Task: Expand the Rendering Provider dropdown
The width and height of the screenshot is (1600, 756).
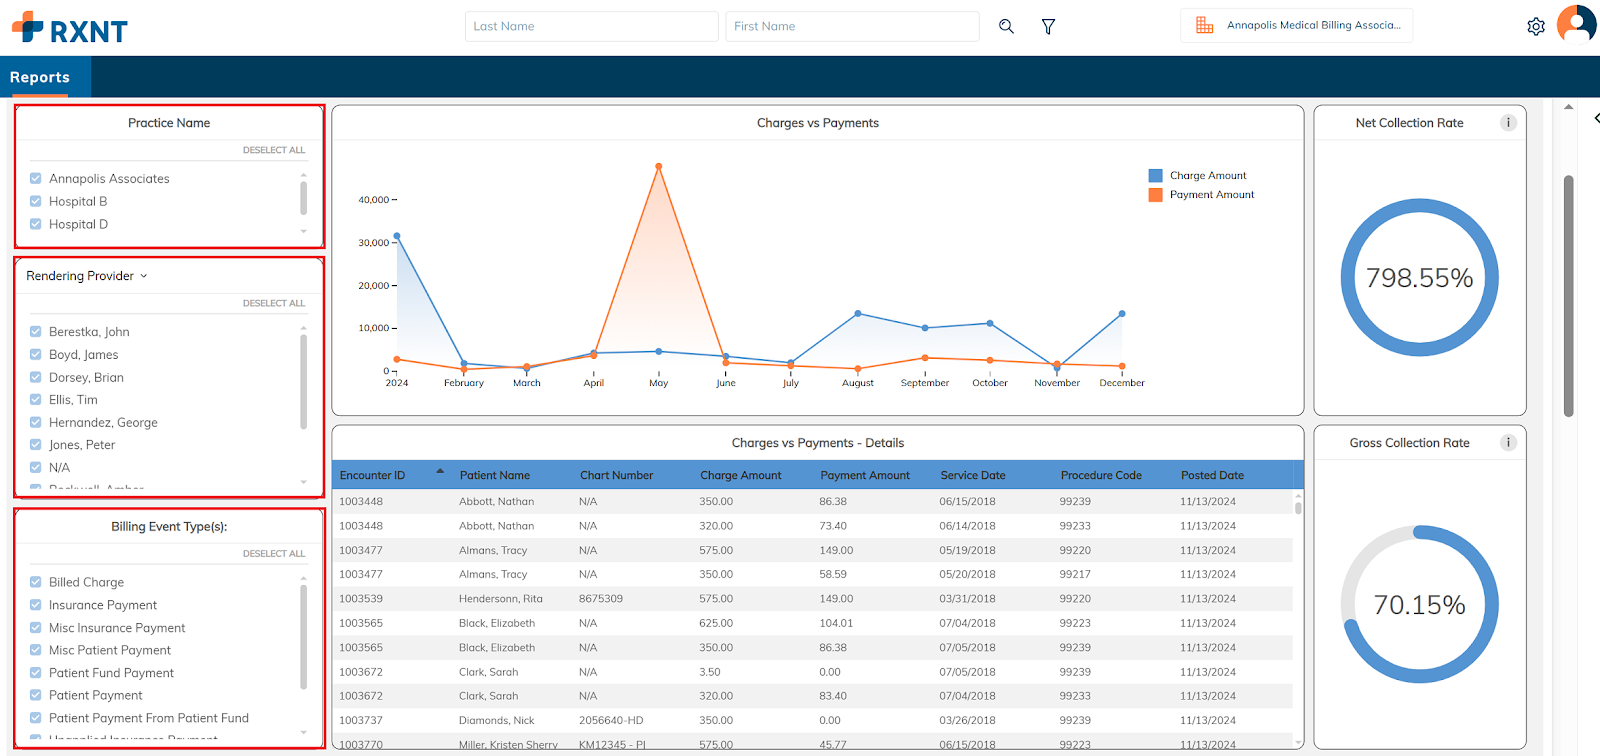Action: pyautogui.click(x=143, y=276)
